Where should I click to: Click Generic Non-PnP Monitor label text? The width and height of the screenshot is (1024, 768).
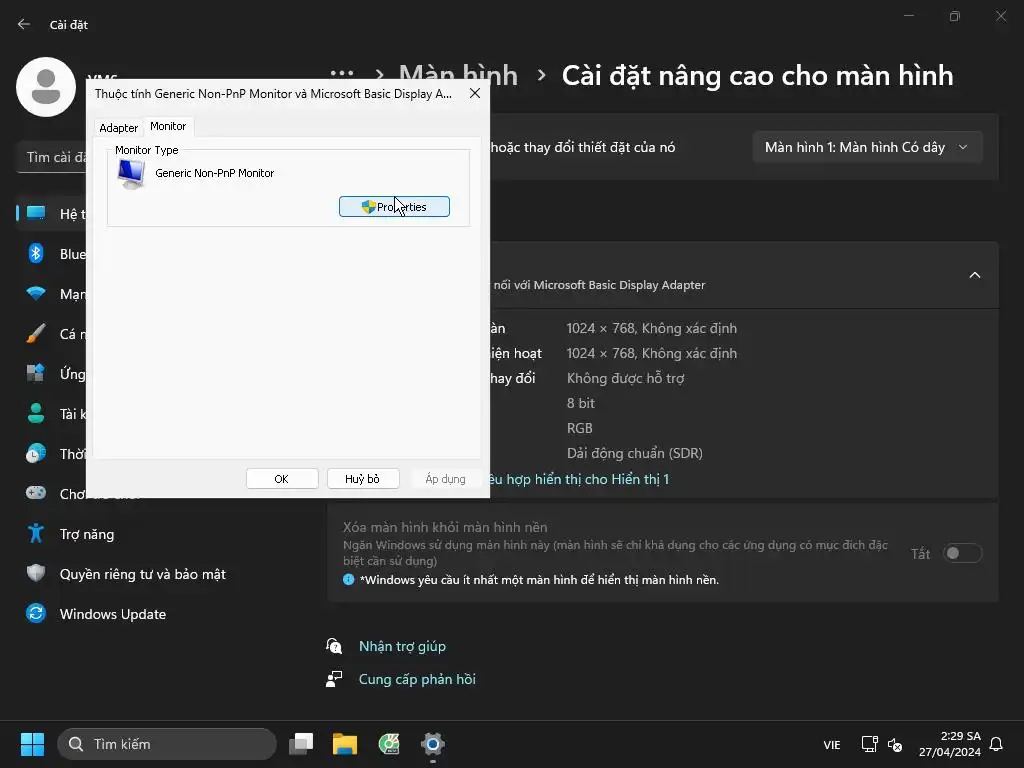click(214, 173)
